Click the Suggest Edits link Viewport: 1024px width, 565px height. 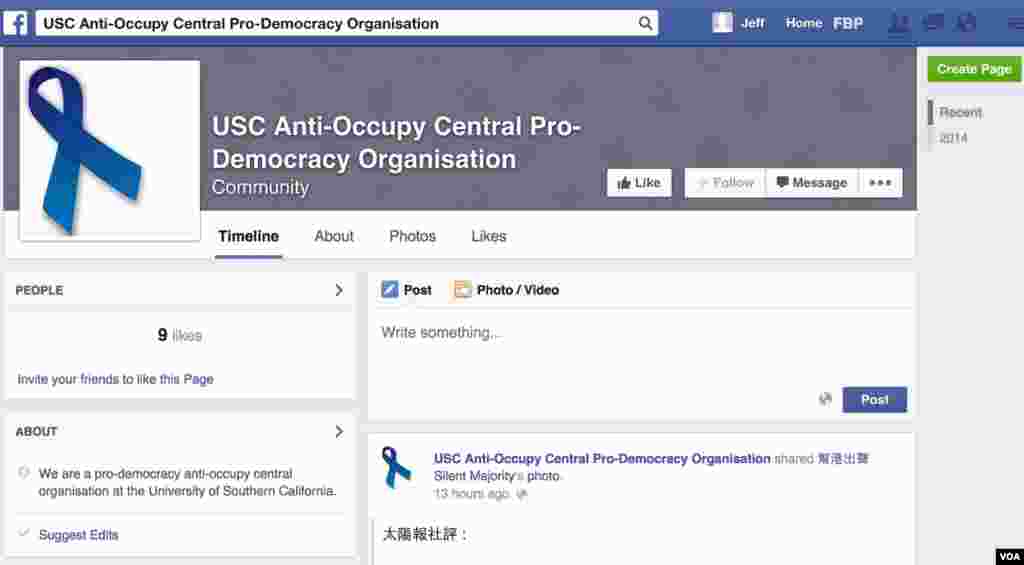click(x=78, y=535)
